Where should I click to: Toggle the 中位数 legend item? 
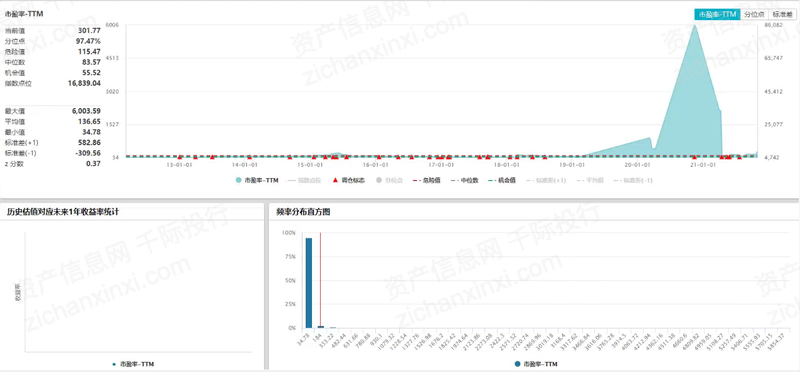pyautogui.click(x=464, y=180)
